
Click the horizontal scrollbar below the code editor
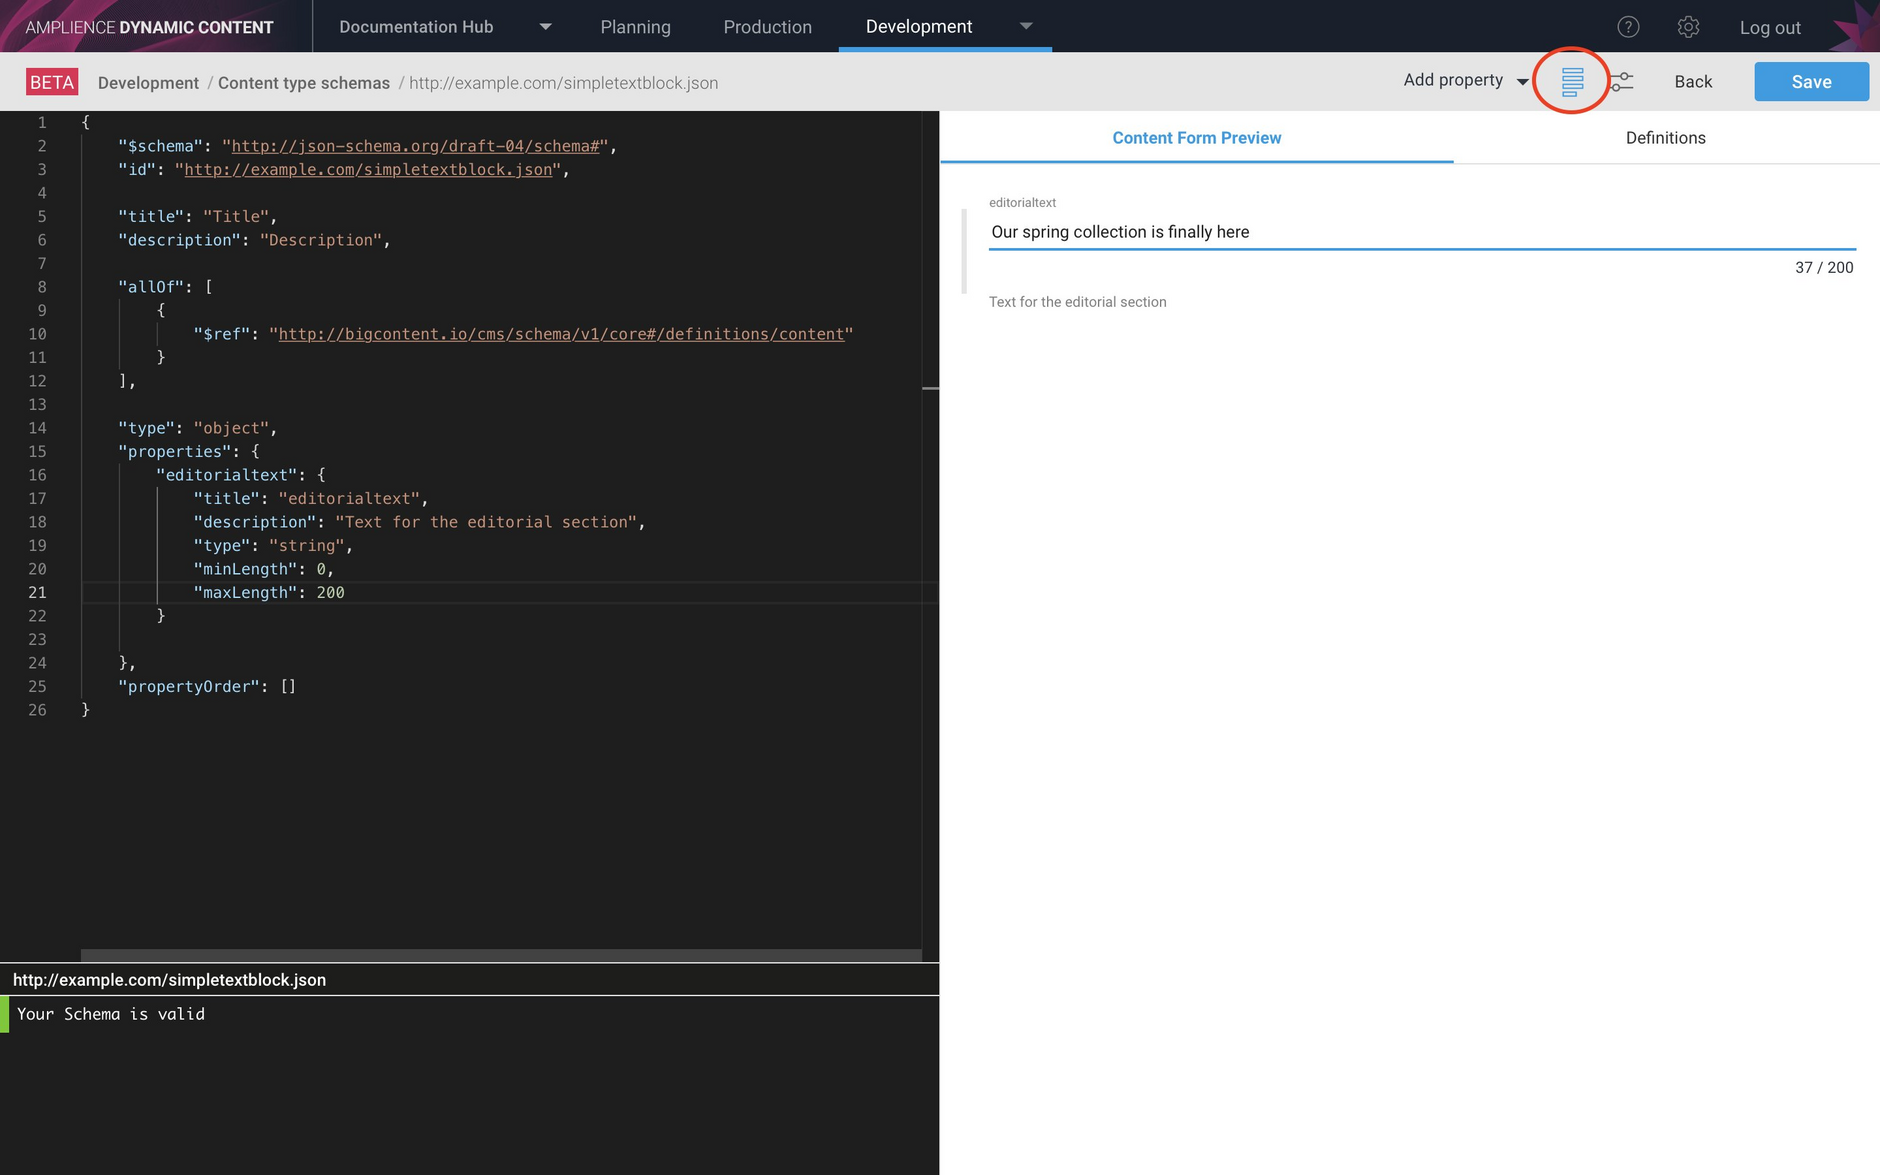[500, 953]
